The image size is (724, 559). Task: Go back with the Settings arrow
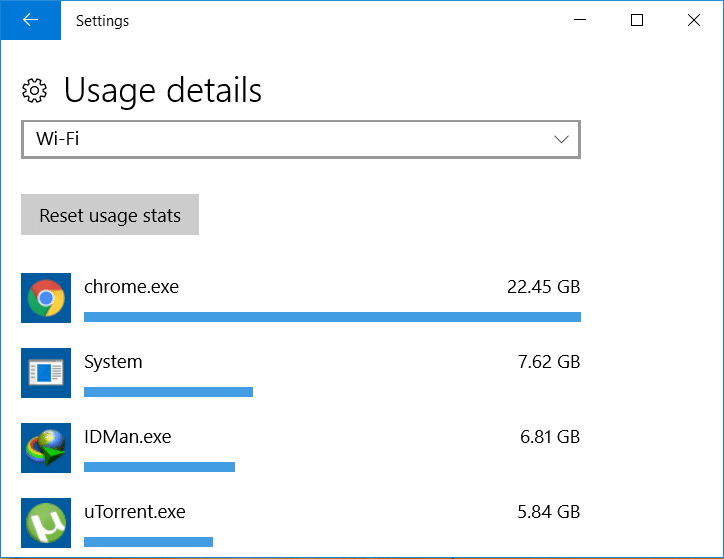[30, 20]
